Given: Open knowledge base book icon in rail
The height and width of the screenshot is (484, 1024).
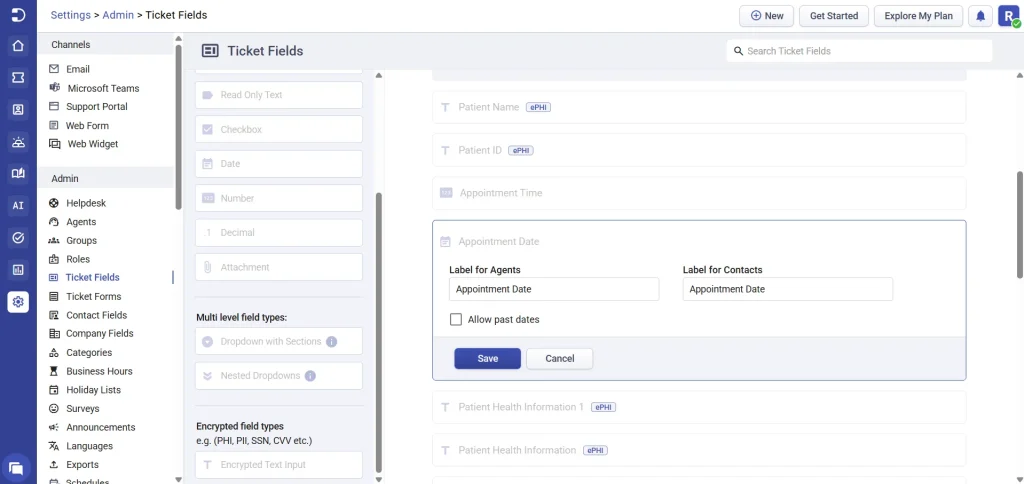Looking at the screenshot, I should click(x=18, y=173).
